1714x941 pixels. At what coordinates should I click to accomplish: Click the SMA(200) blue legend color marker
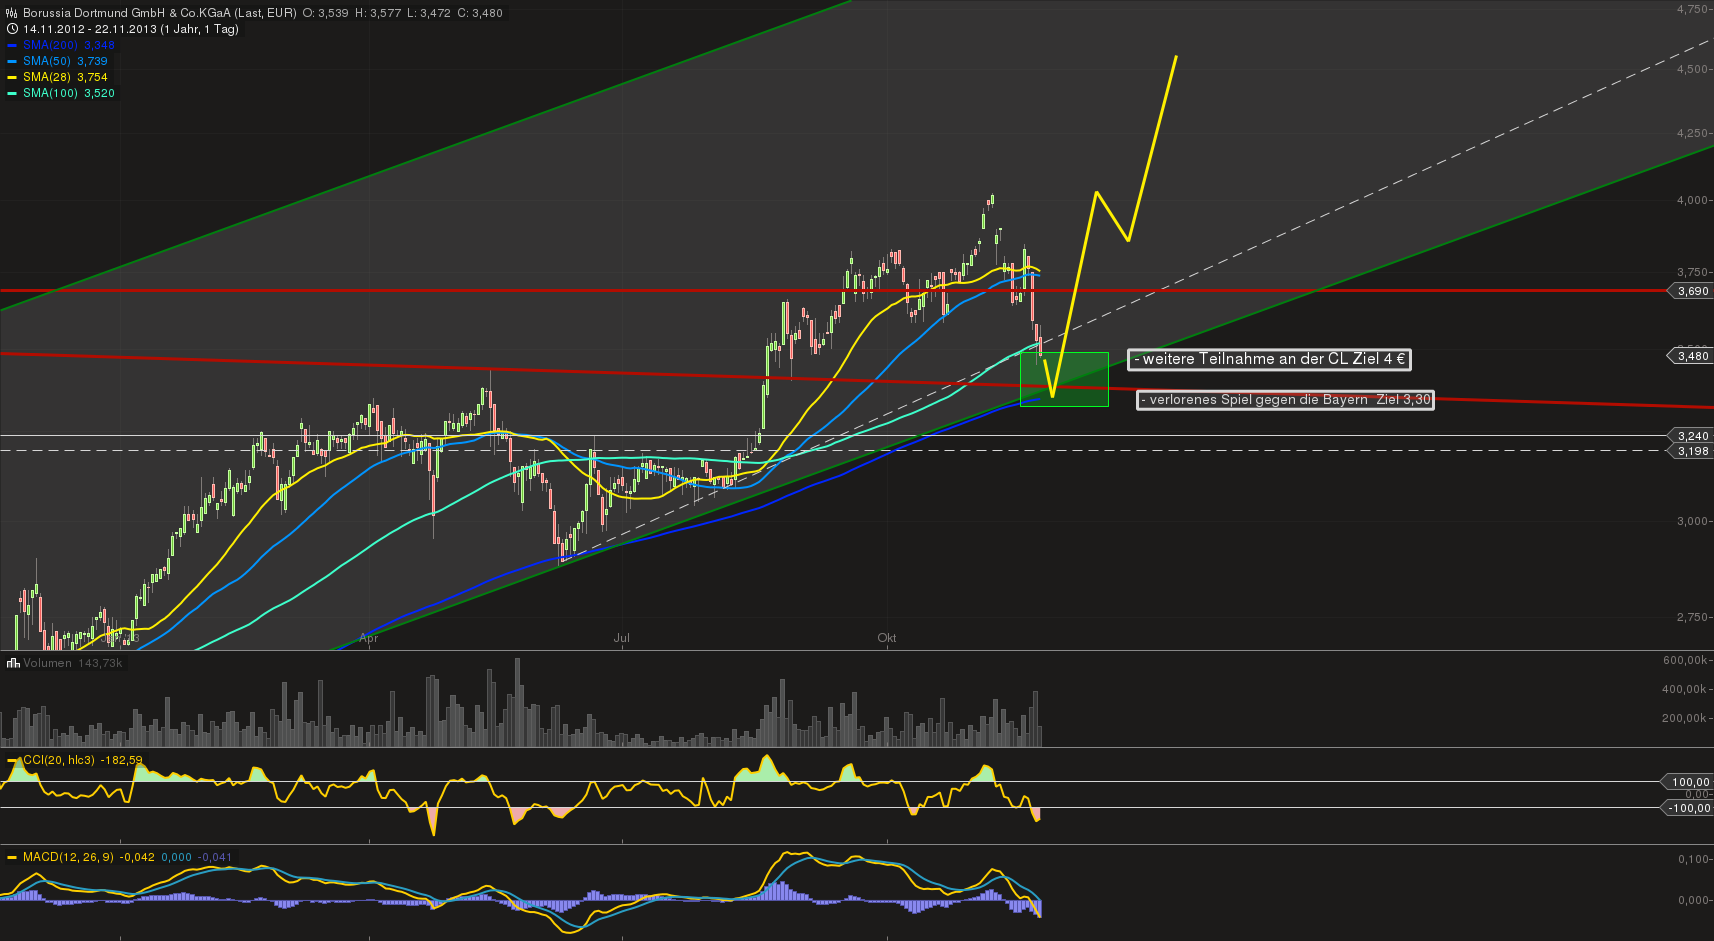[12, 45]
